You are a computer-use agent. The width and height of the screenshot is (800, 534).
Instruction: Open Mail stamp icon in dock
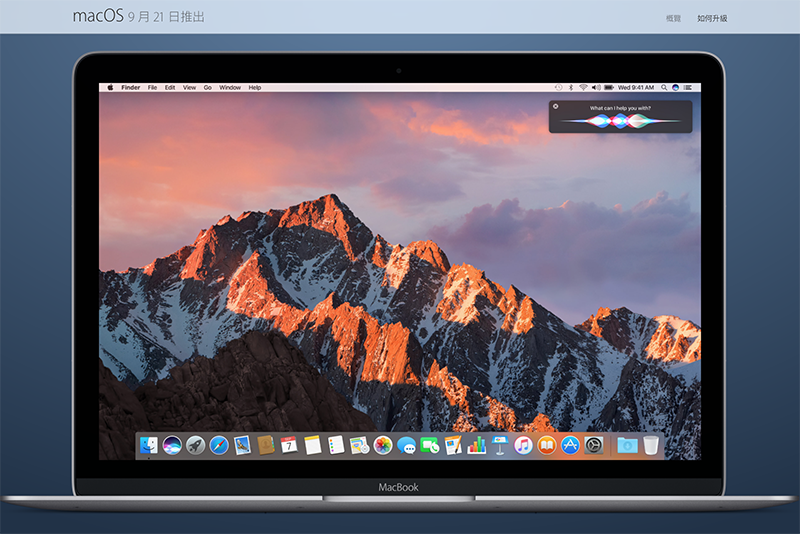(x=242, y=445)
